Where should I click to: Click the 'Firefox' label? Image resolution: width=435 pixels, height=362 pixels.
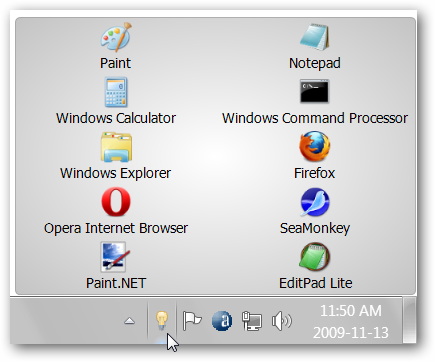point(315,173)
